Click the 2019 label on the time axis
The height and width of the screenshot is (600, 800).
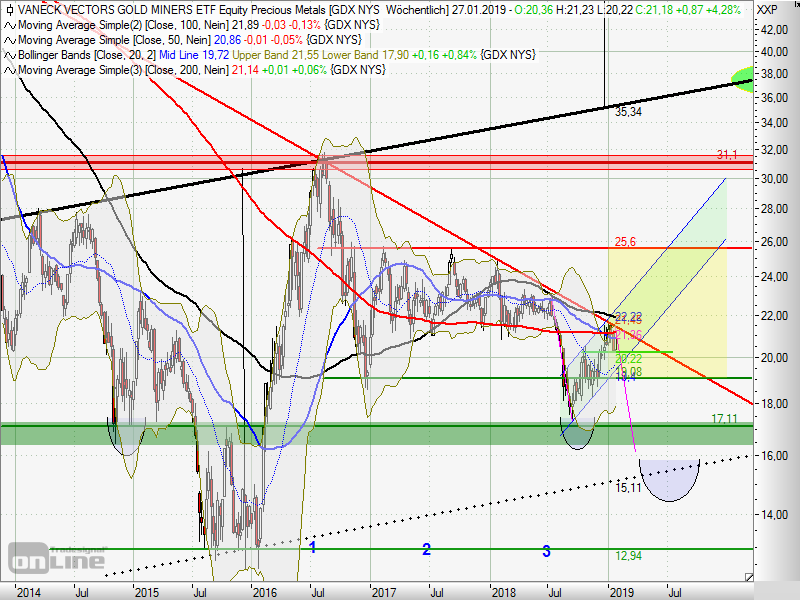621,592
